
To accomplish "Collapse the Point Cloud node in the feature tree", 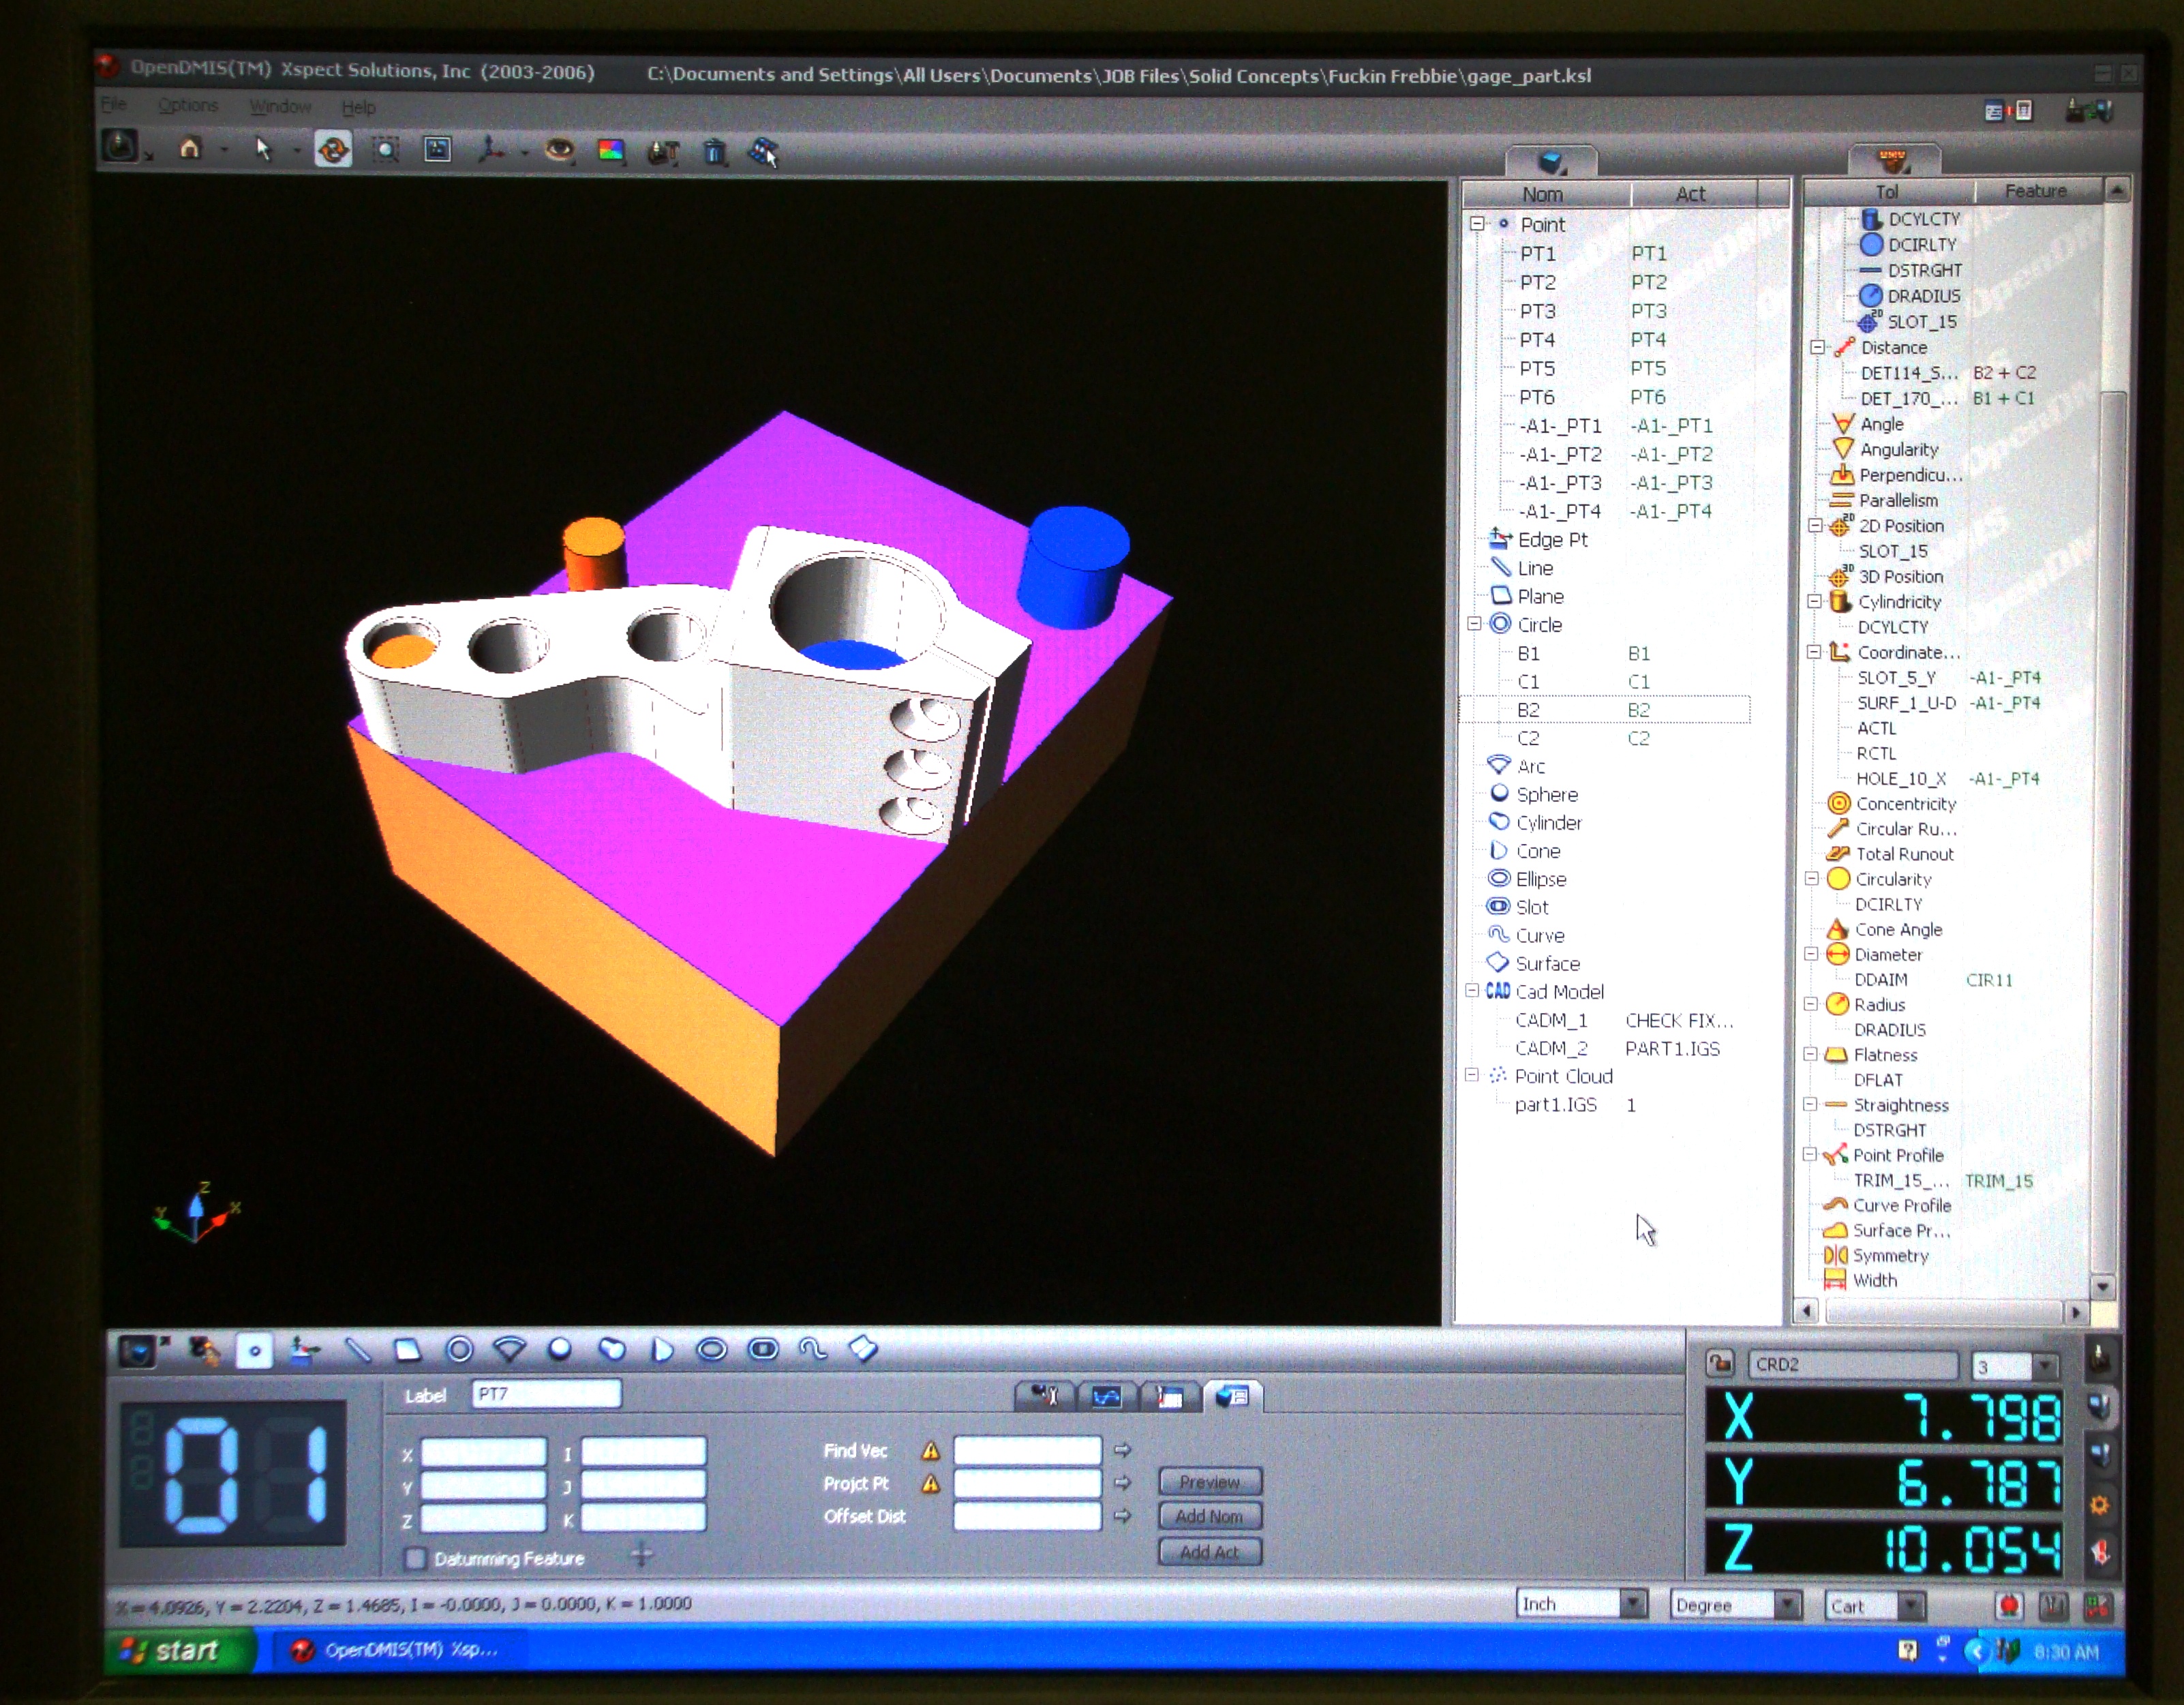I will click(1472, 1075).
